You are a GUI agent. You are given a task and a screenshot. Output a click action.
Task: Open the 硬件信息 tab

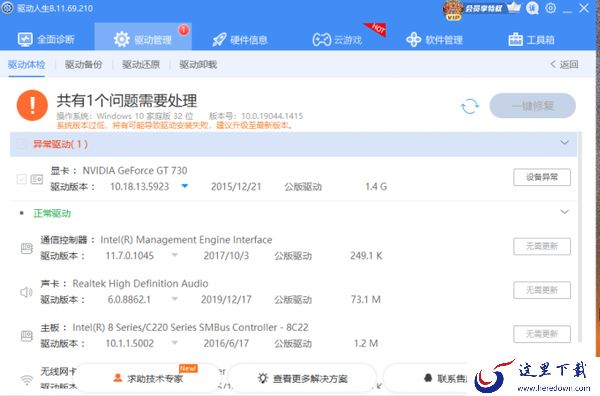click(240, 40)
